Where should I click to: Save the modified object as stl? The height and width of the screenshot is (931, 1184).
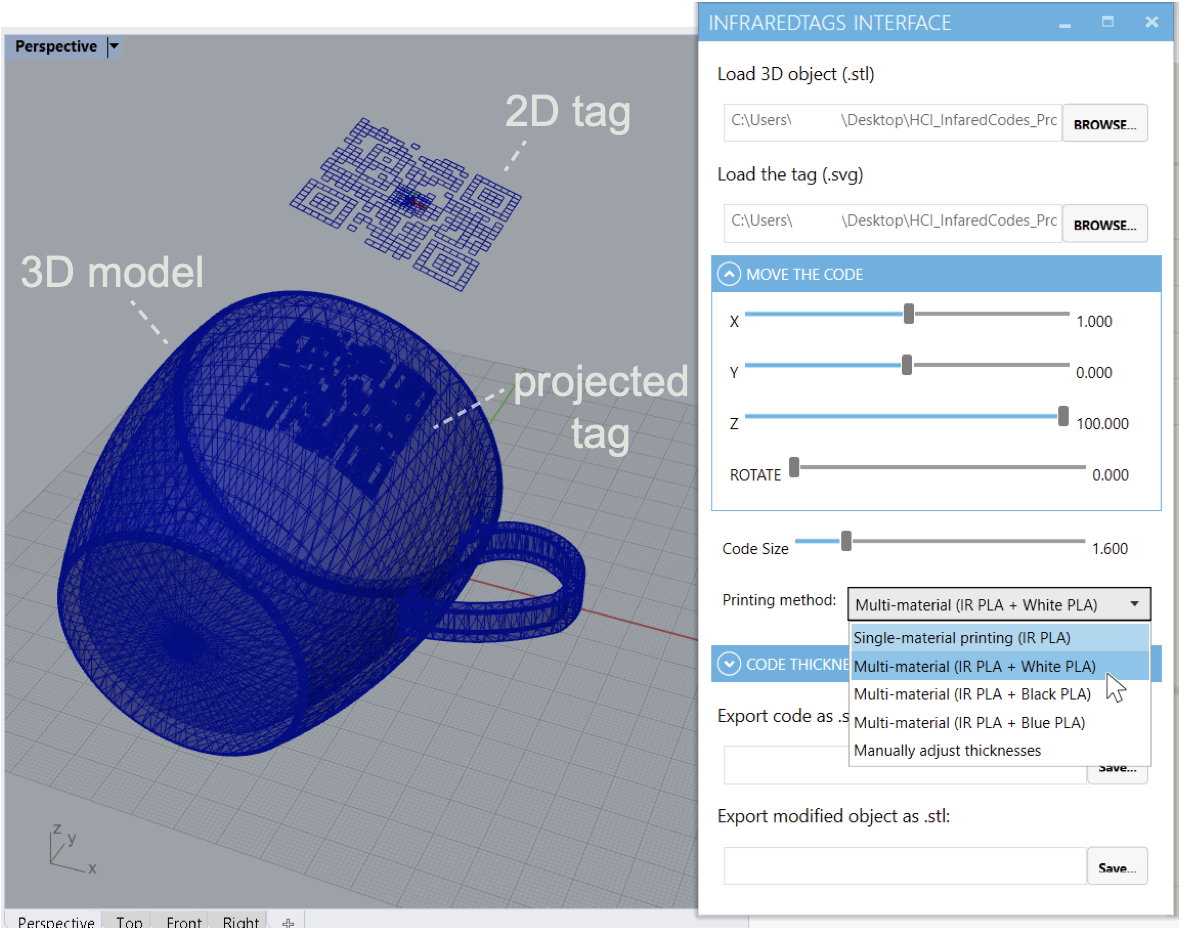click(1117, 867)
